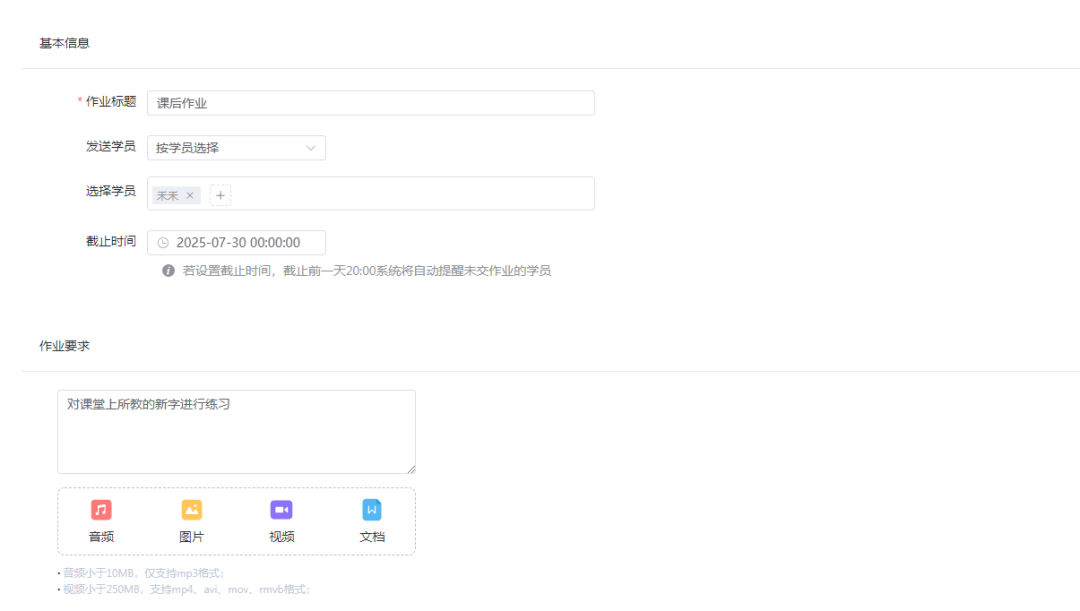
Task: Click the yellow image upload icon
Action: 192,510
